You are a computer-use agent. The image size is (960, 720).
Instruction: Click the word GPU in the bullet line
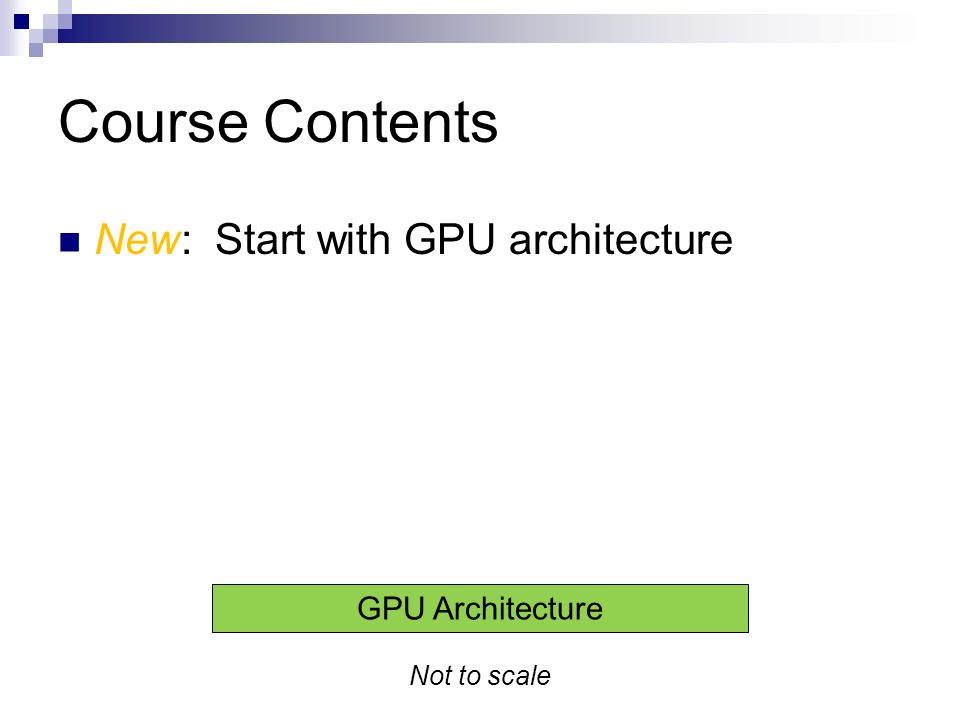450,239
